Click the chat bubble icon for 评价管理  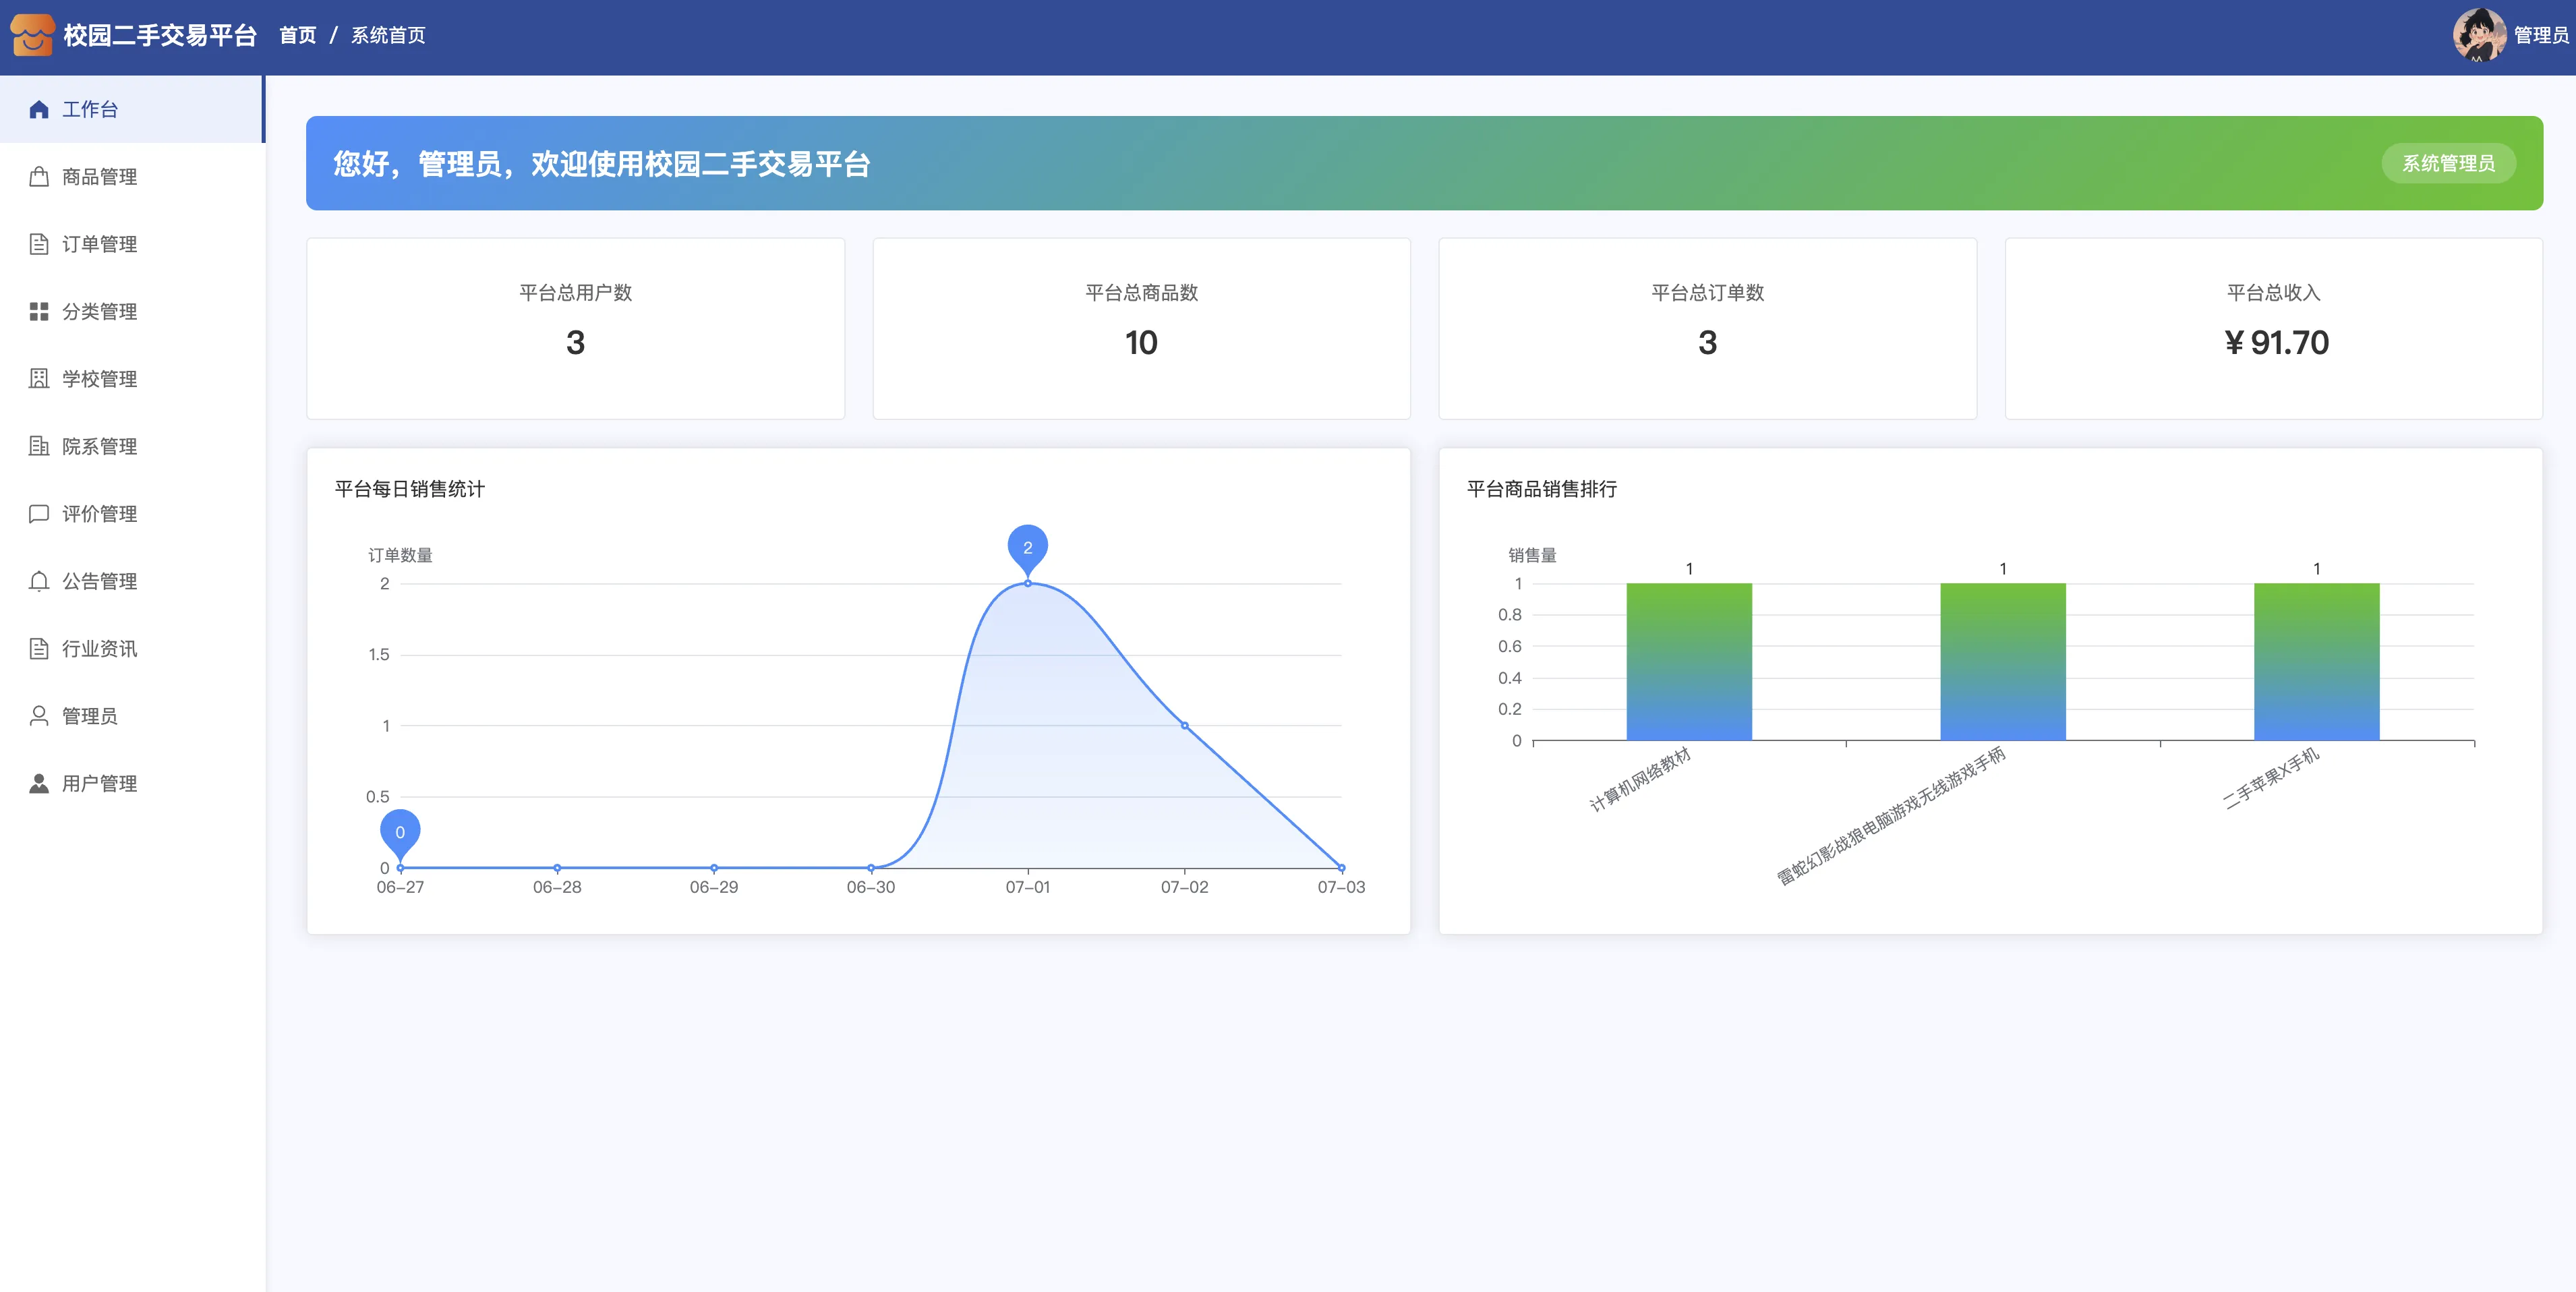pyautogui.click(x=39, y=514)
